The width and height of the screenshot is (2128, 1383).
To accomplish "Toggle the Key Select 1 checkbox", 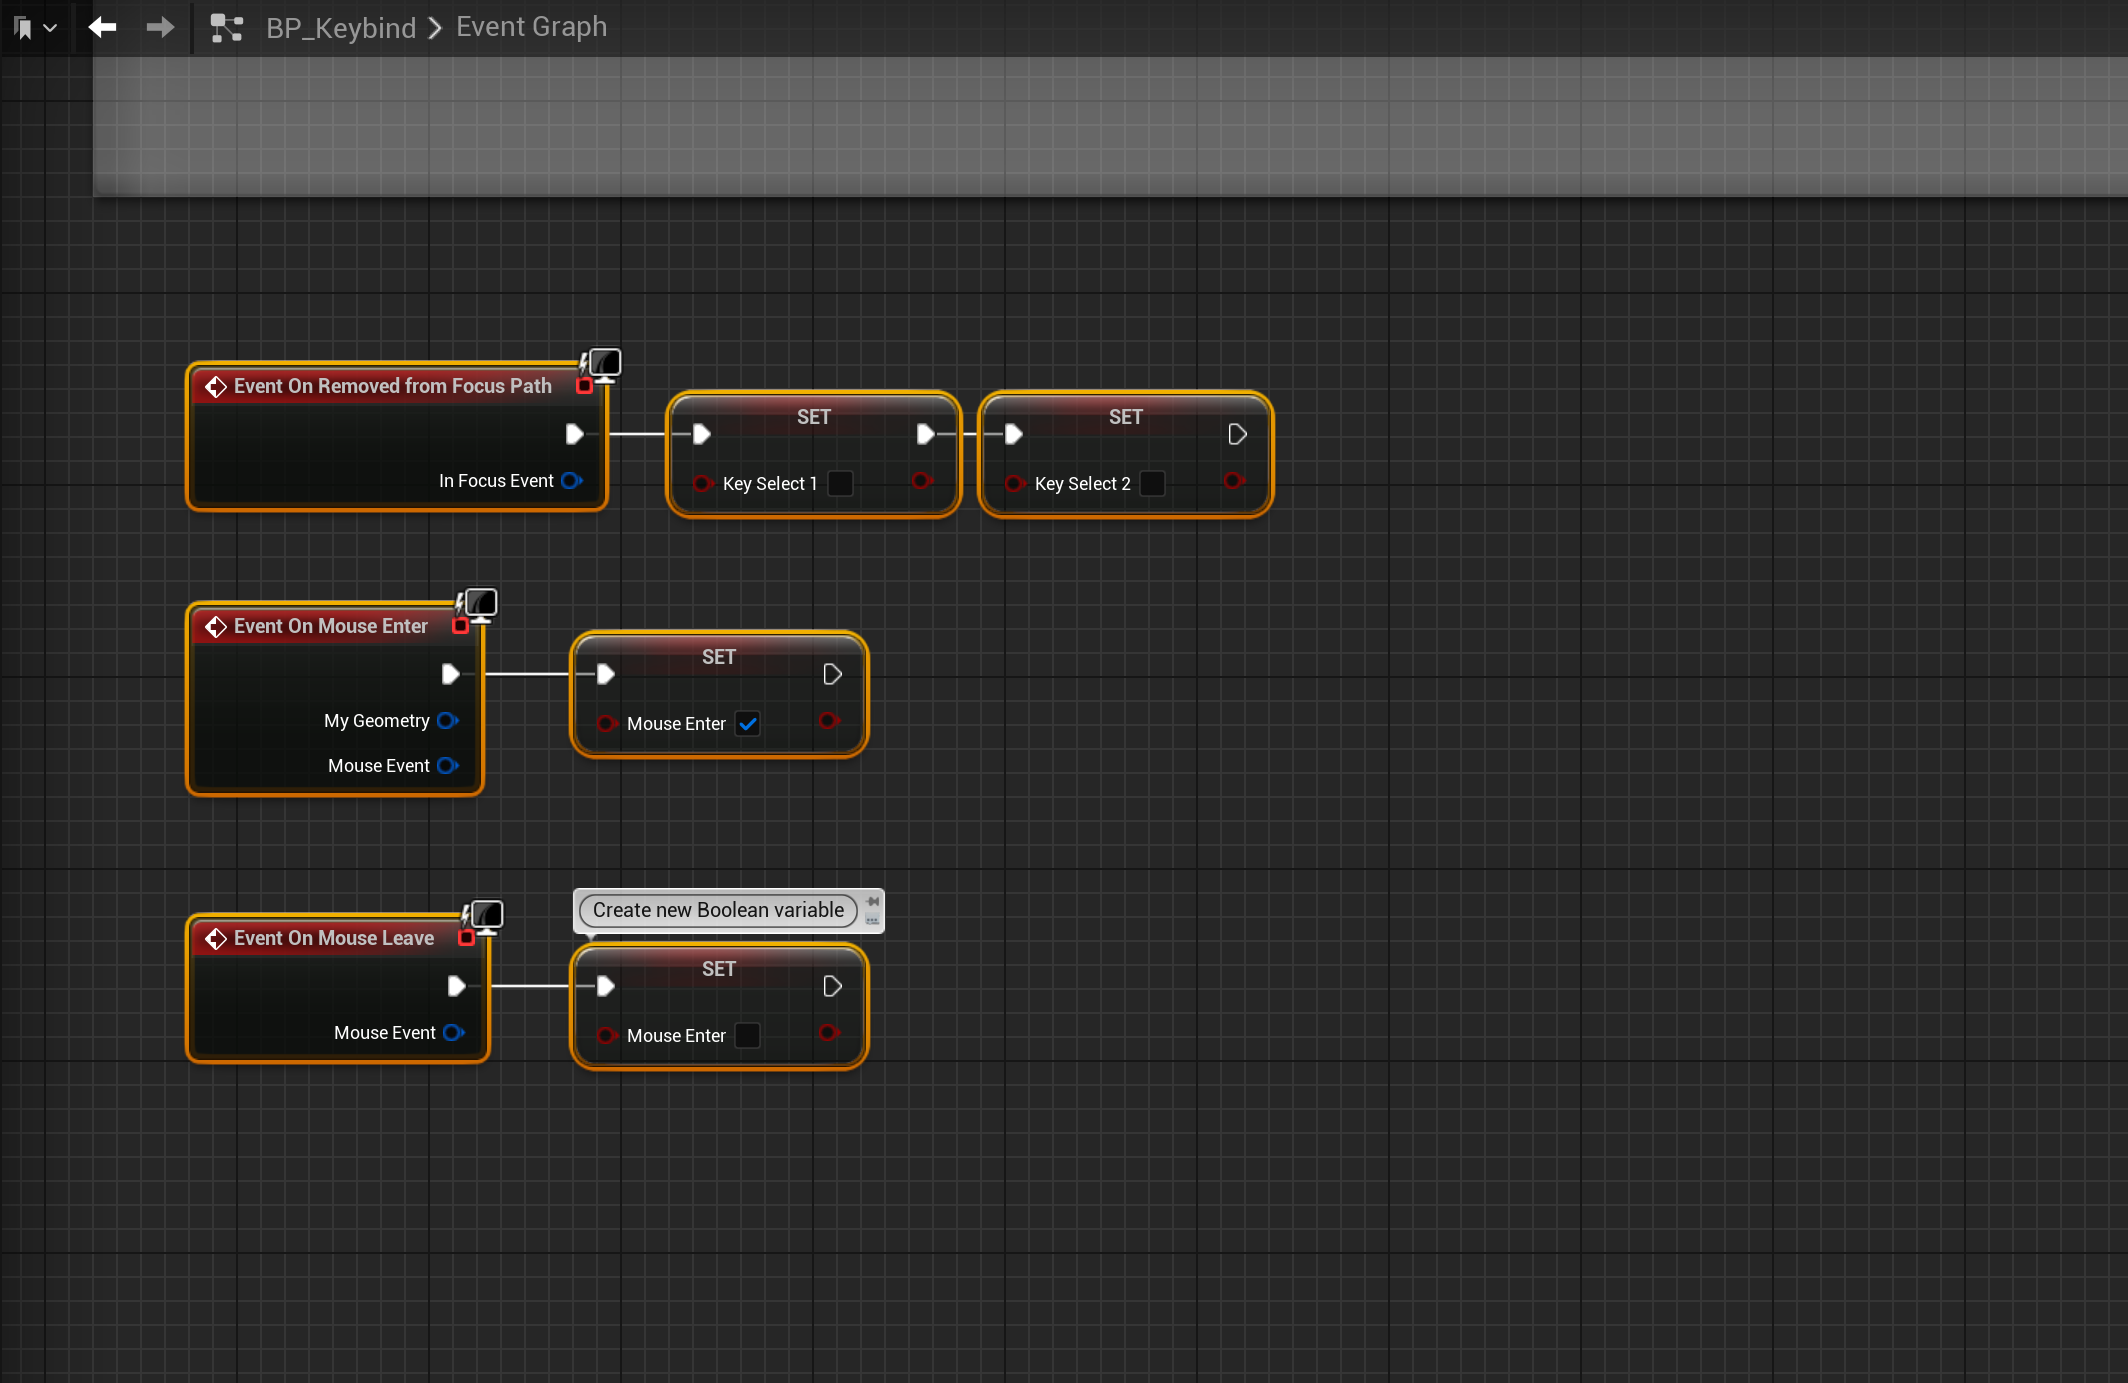I will point(841,484).
